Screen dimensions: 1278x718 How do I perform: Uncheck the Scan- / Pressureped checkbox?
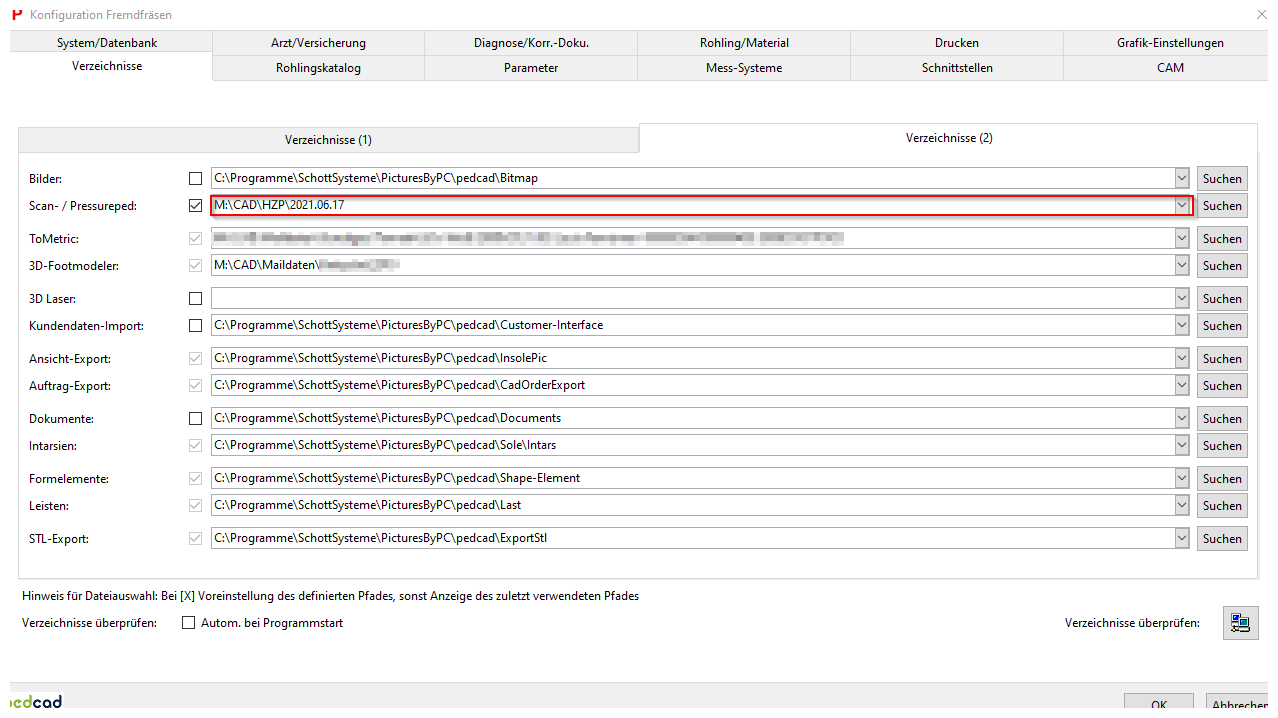click(x=195, y=206)
